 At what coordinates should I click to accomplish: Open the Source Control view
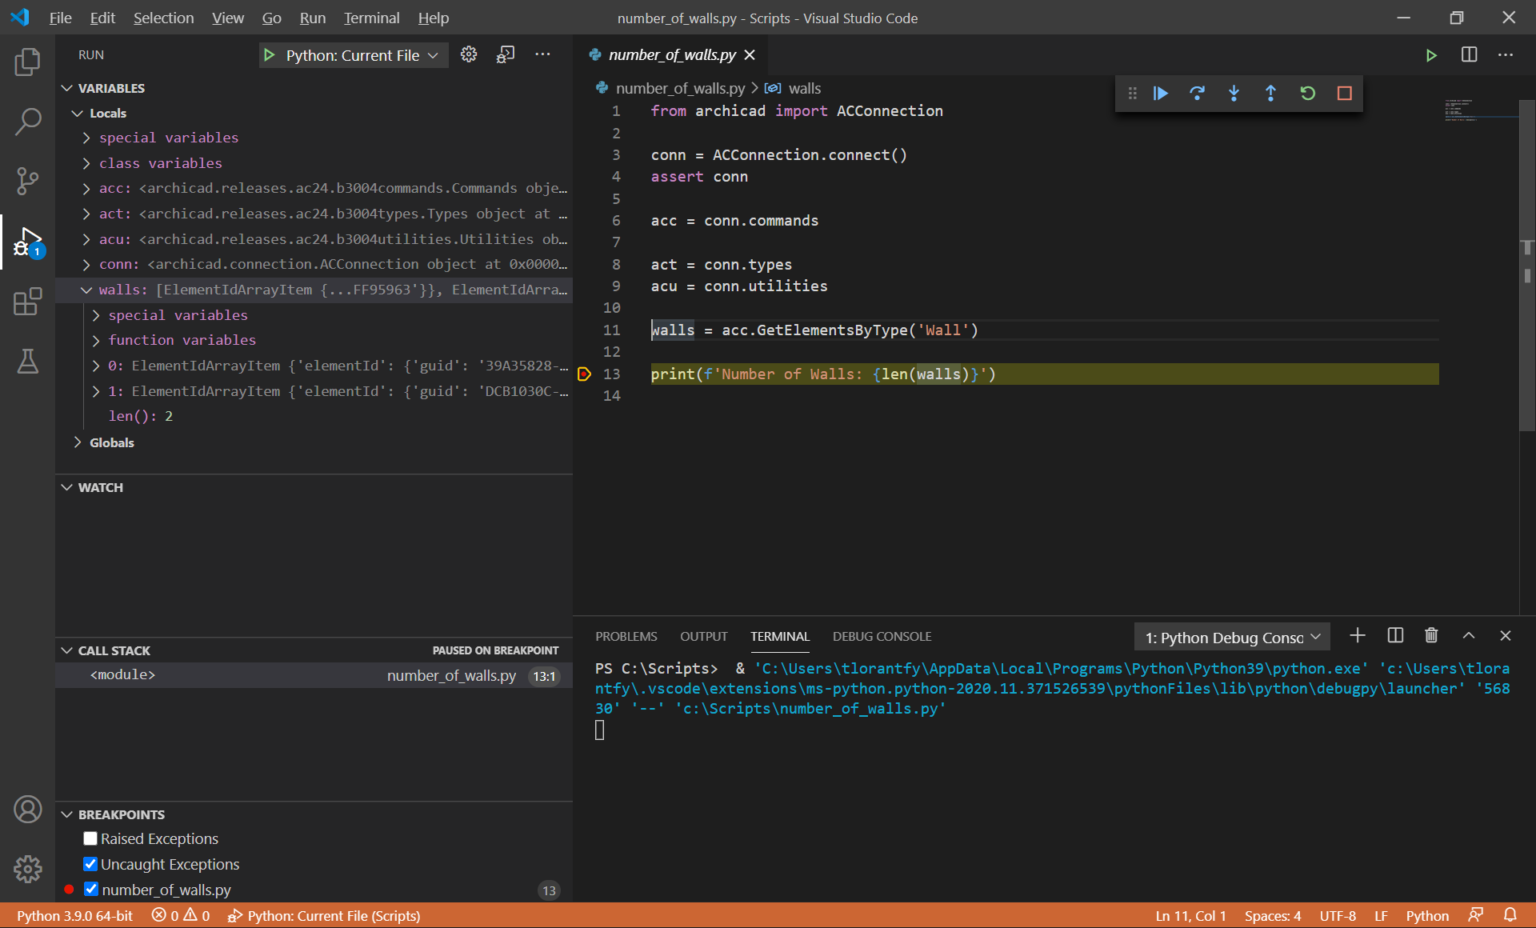point(27,181)
